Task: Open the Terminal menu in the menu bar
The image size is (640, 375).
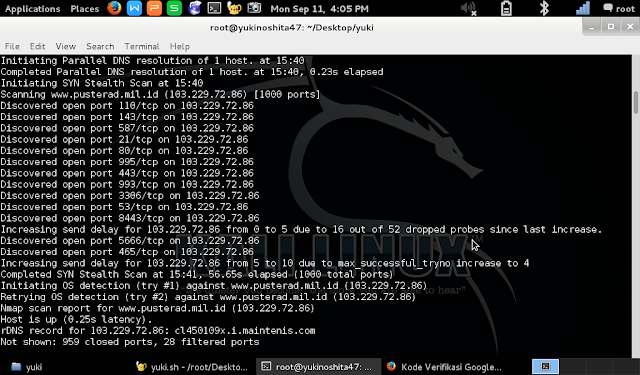Action: (x=142, y=47)
